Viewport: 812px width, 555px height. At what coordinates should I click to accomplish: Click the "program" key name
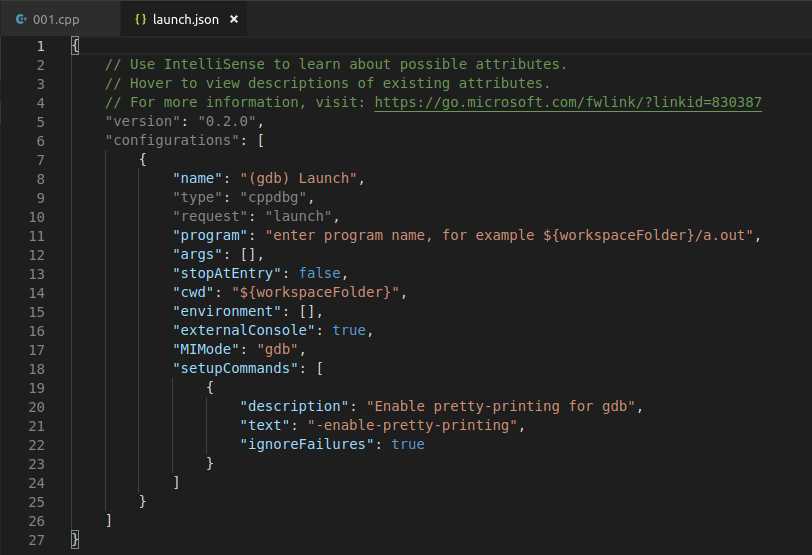[x=210, y=236]
